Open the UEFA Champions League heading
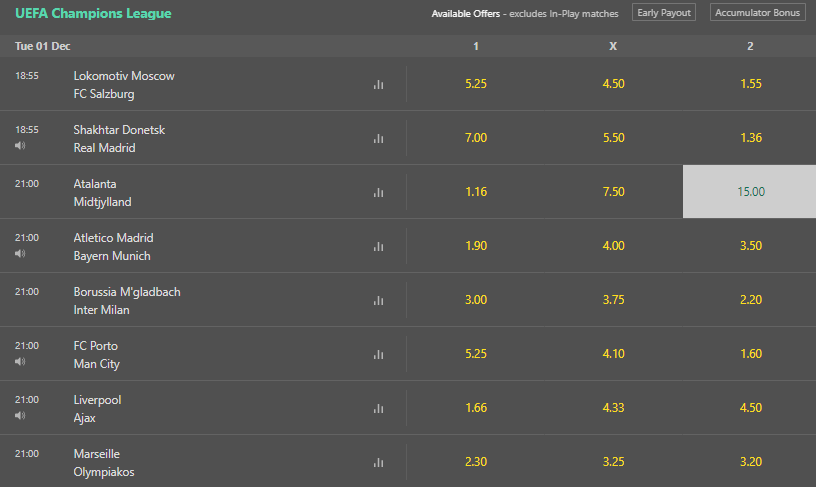The image size is (816, 487). 93,14
